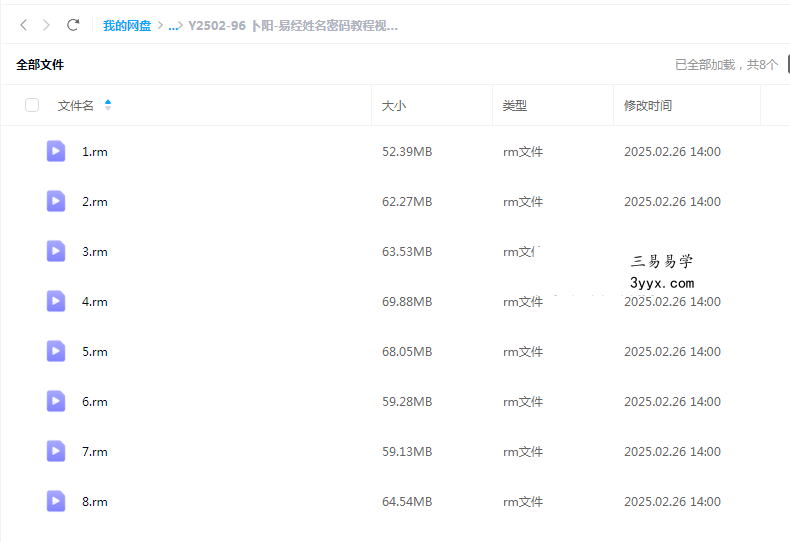Image resolution: width=790 pixels, height=542 pixels.
Task: Open the file named 8.rm
Action: 95,502
